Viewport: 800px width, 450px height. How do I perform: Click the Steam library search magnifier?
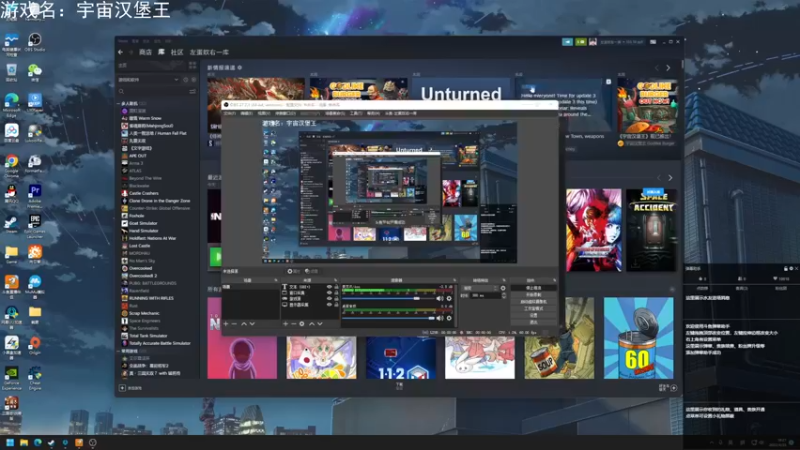point(121,91)
